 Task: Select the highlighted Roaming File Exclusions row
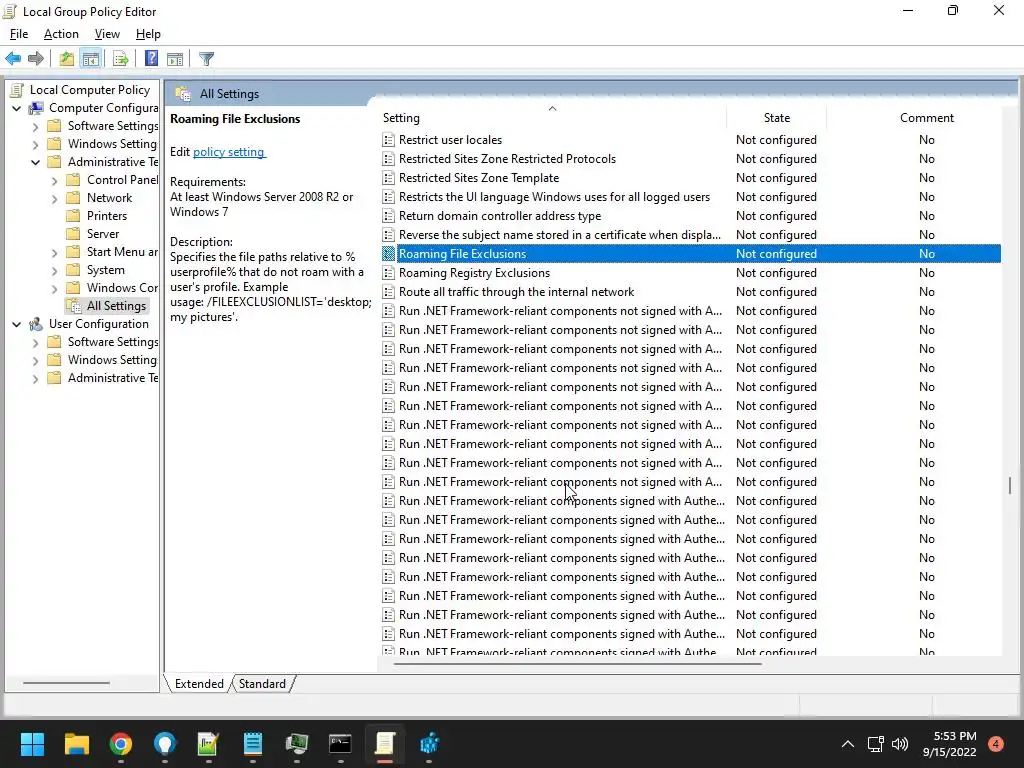[x=690, y=253]
